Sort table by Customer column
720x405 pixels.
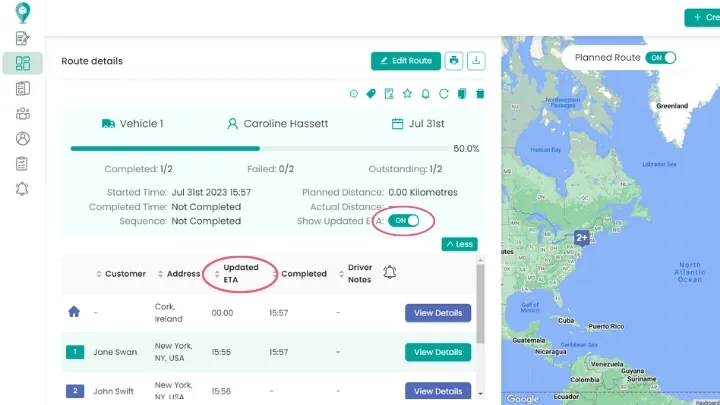pos(120,274)
